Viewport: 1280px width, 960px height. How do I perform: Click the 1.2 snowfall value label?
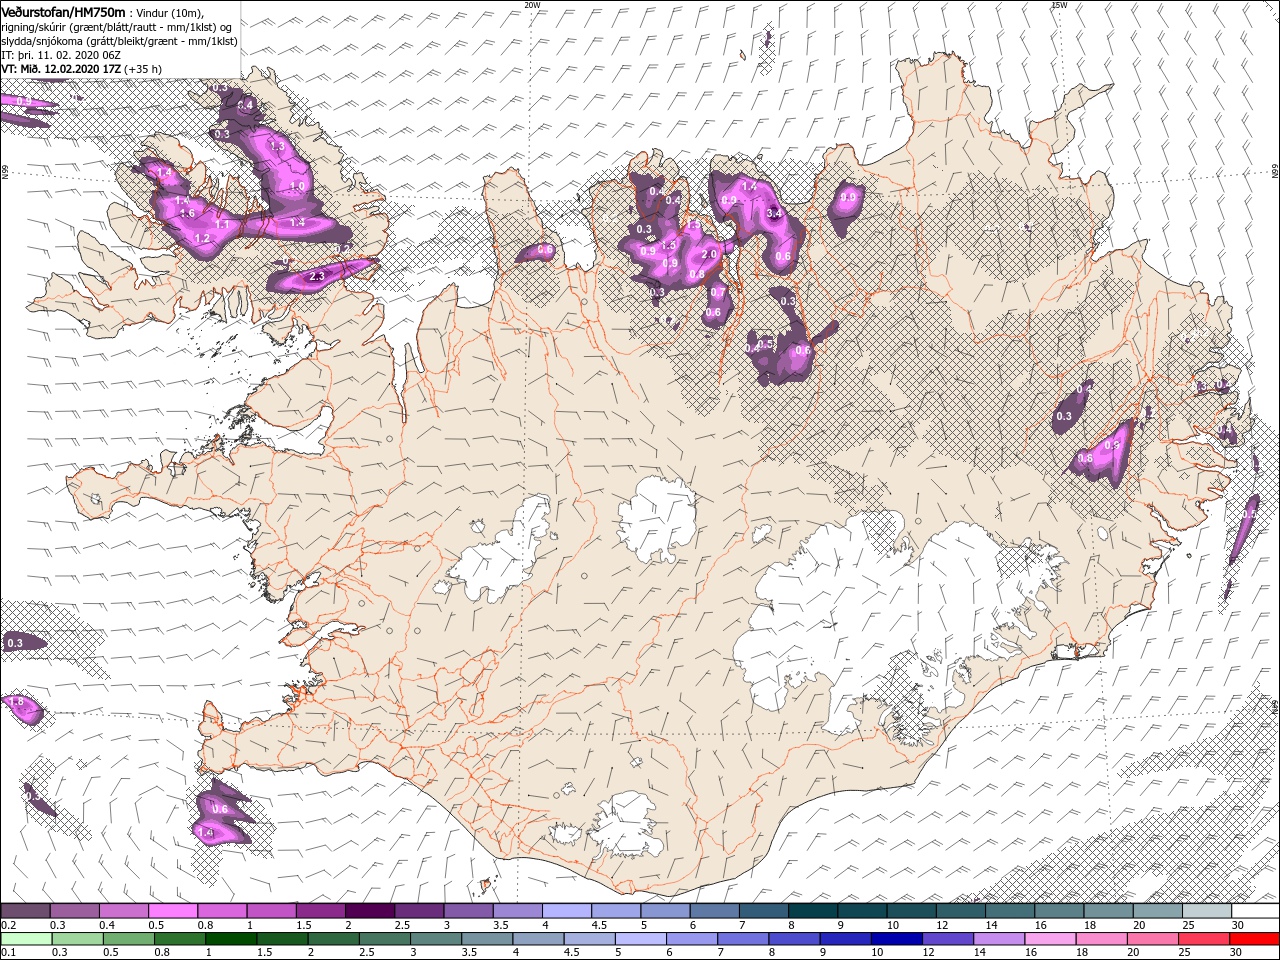(x=202, y=239)
